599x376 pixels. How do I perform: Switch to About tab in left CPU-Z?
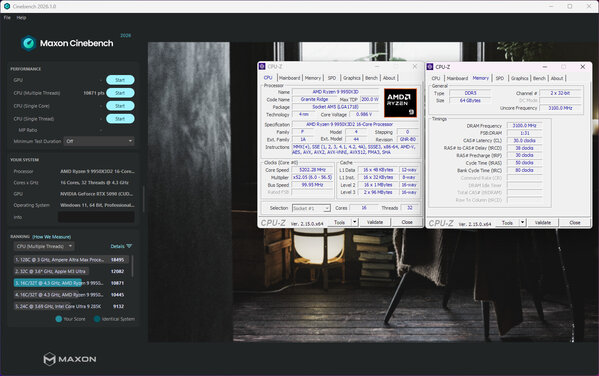[389, 78]
